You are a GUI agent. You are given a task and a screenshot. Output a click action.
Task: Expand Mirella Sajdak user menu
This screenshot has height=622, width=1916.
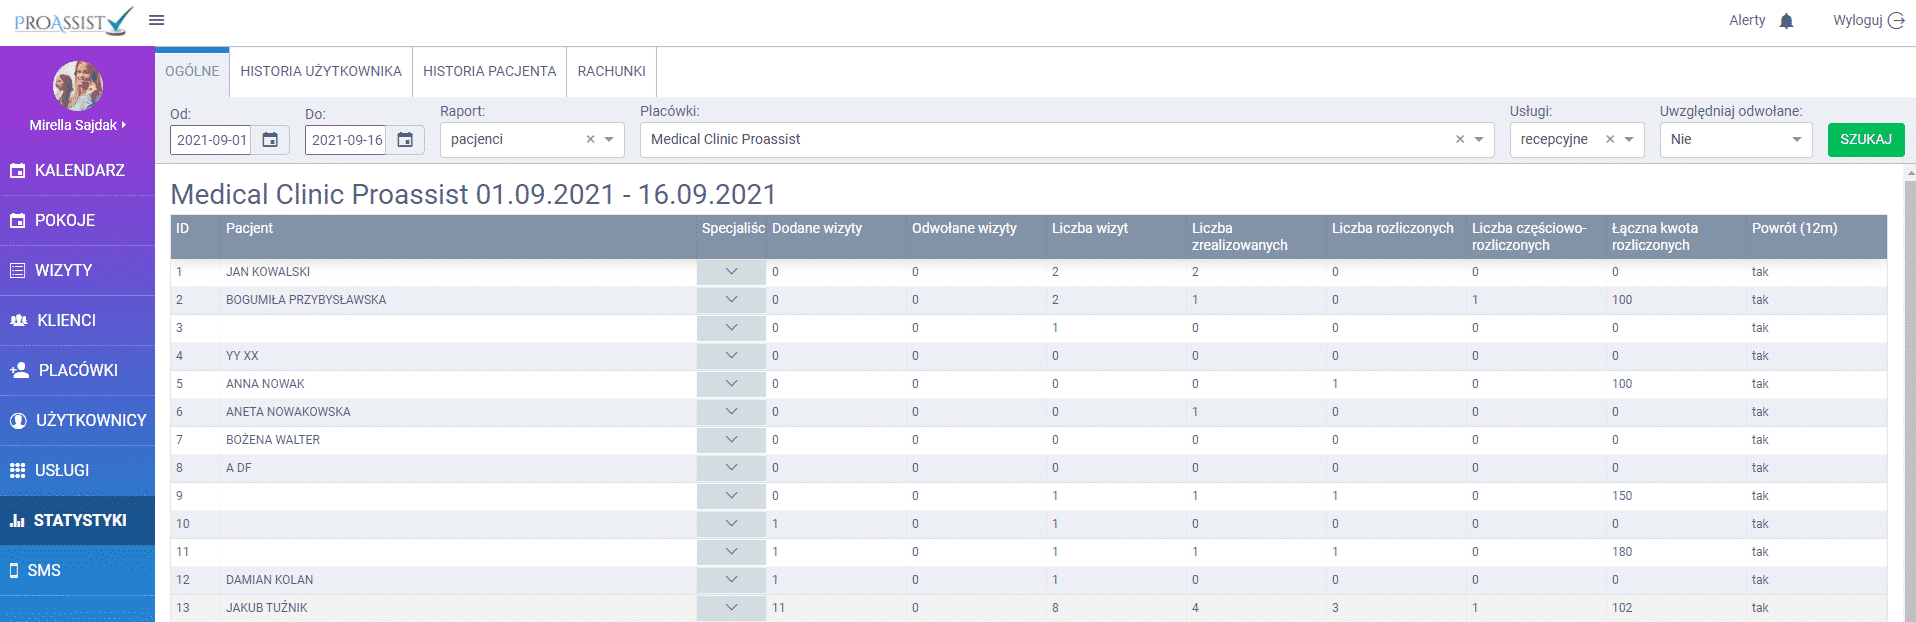pos(78,125)
